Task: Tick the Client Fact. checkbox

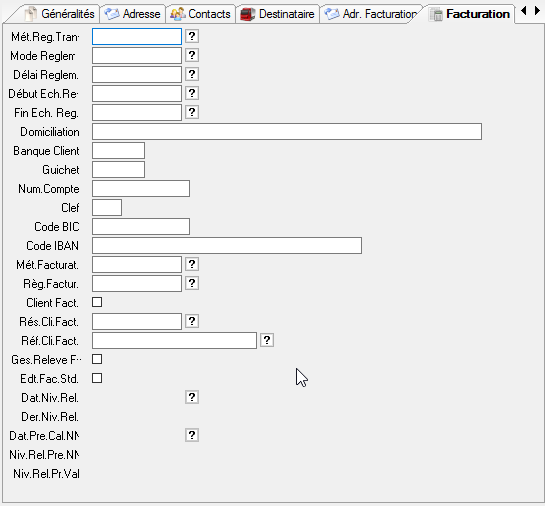Action: 97,302
